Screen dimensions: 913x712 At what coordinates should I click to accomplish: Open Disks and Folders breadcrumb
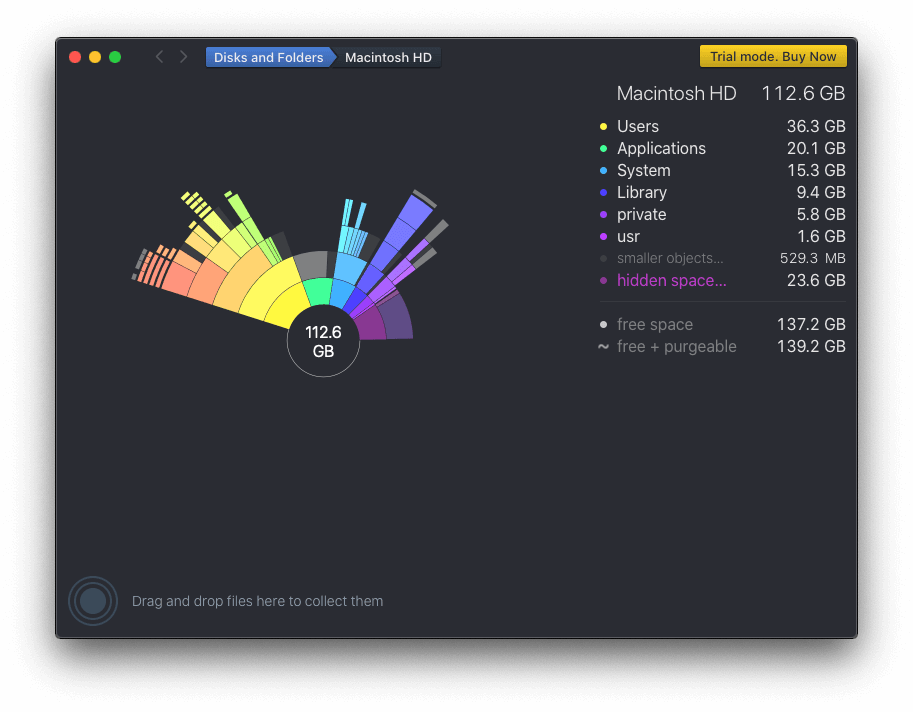[x=268, y=57]
